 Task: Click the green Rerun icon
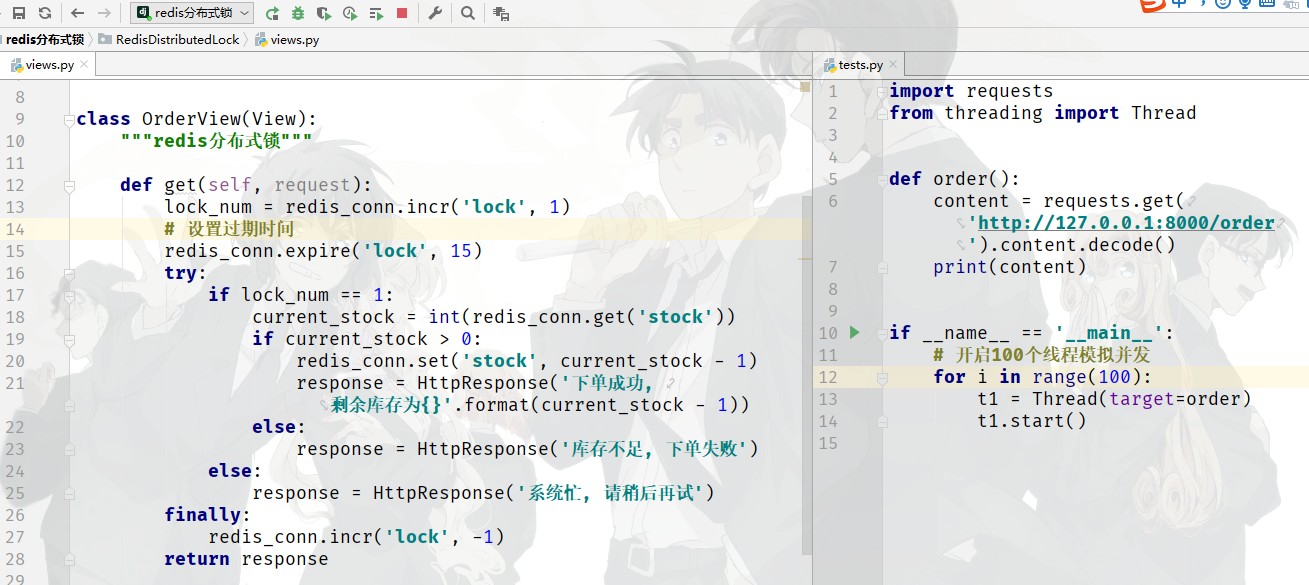[272, 13]
